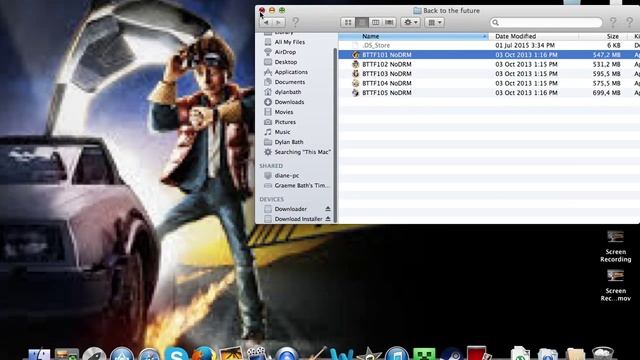Screen dimensions: 640x360
Task: Select the Screen Recording desktop file
Action: [616, 247]
